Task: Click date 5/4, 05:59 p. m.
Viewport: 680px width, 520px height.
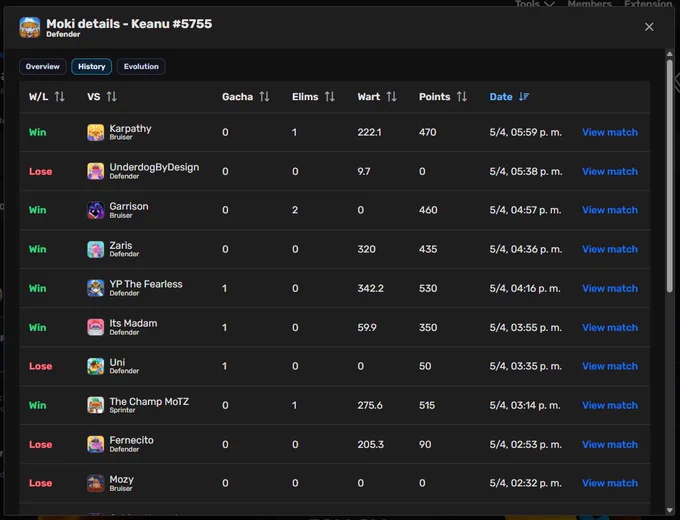Action: pyautogui.click(x=526, y=132)
